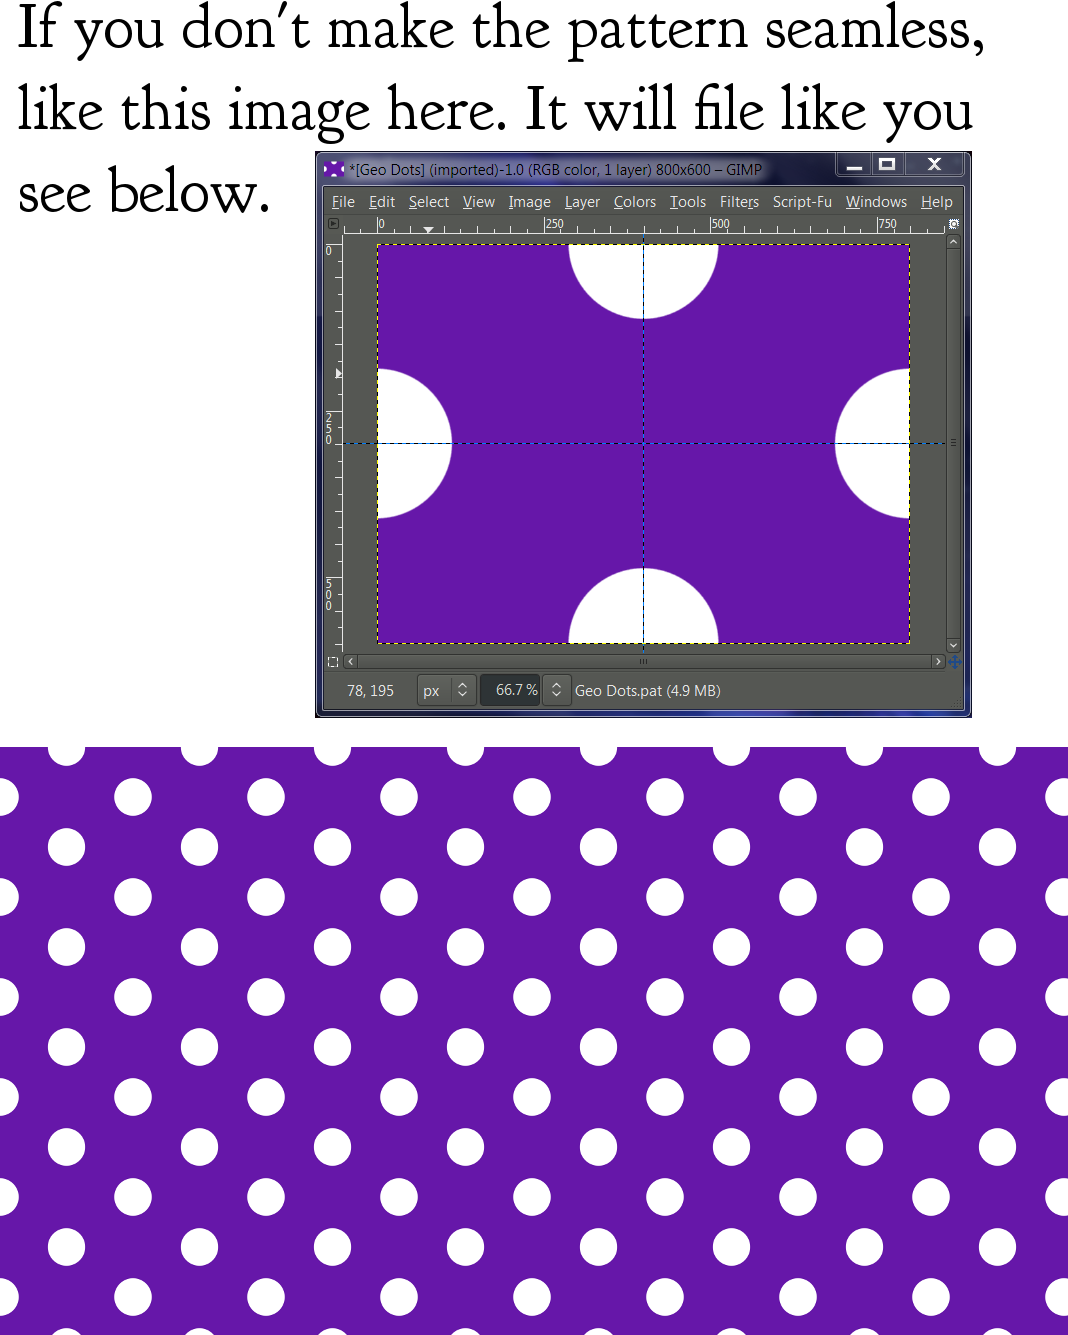
Task: Click the zoom-follow-window icon above the vertical scrollbar
Action: 953,224
